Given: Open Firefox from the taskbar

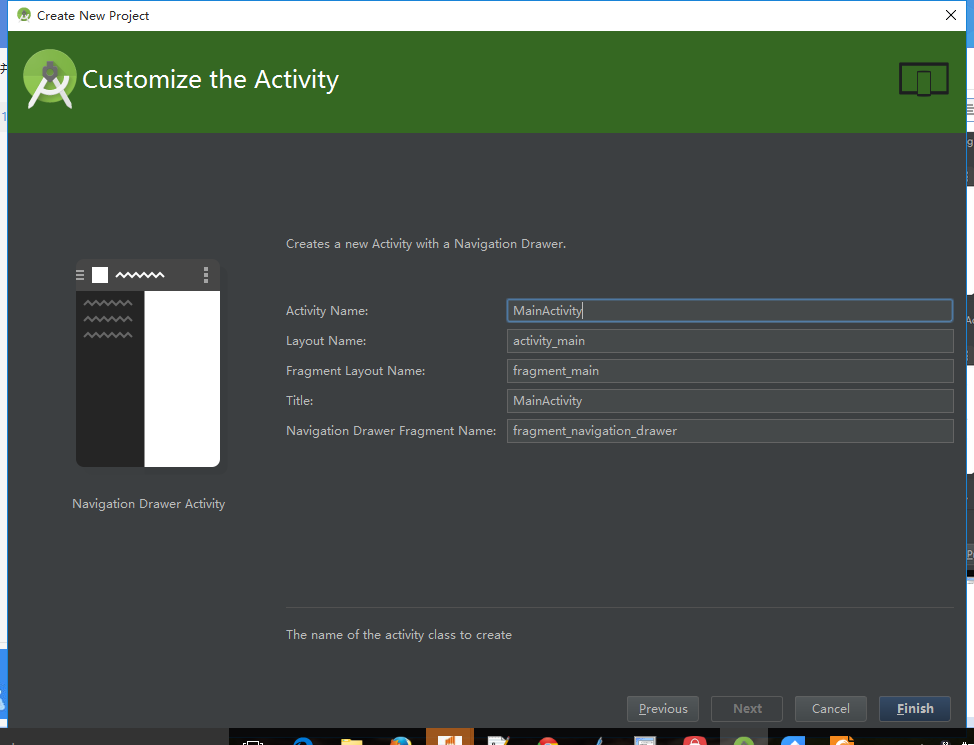Looking at the screenshot, I should [x=401, y=741].
